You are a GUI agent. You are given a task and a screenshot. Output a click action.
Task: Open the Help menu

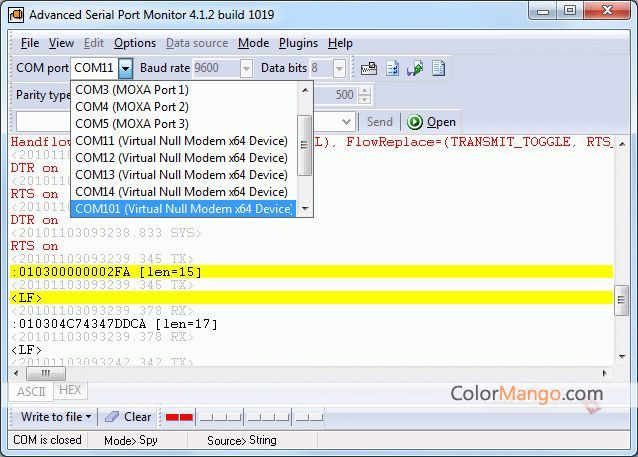click(x=340, y=43)
